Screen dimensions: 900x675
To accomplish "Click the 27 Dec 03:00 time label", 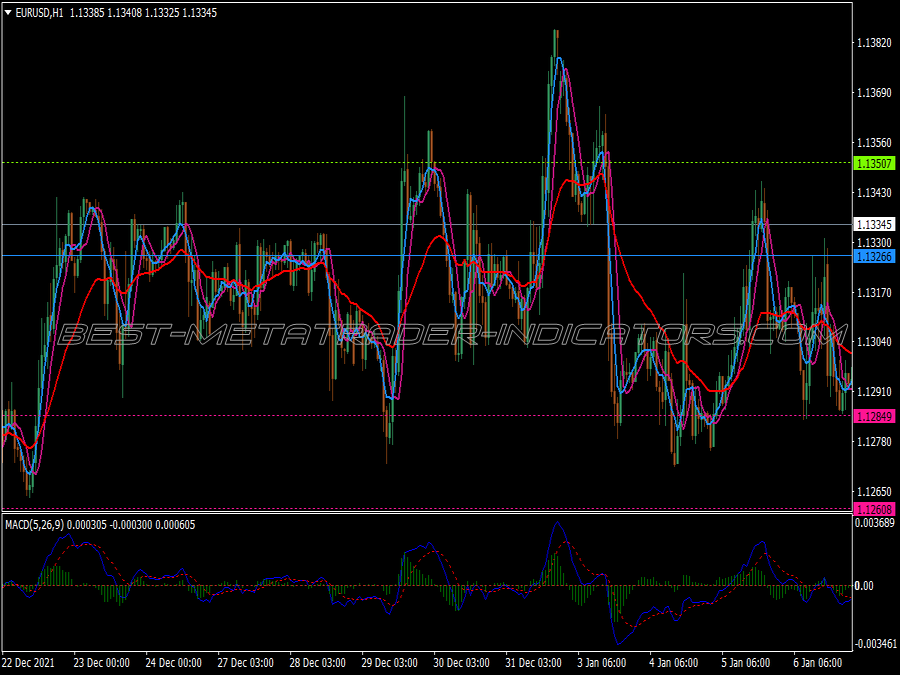I will (246, 662).
